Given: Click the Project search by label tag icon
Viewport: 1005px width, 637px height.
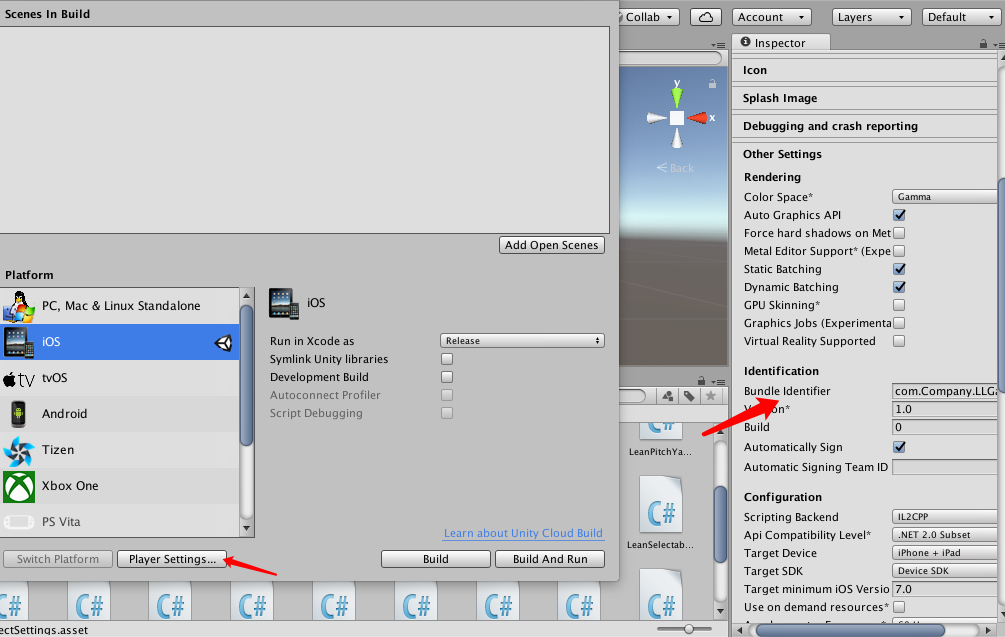Looking at the screenshot, I should (689, 397).
